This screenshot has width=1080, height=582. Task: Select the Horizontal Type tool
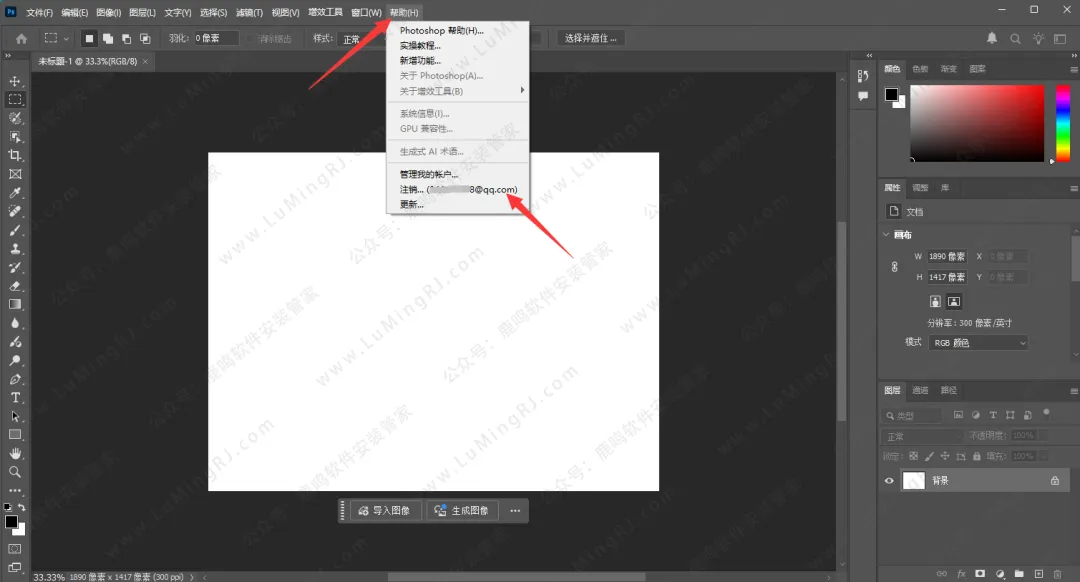(x=15, y=397)
